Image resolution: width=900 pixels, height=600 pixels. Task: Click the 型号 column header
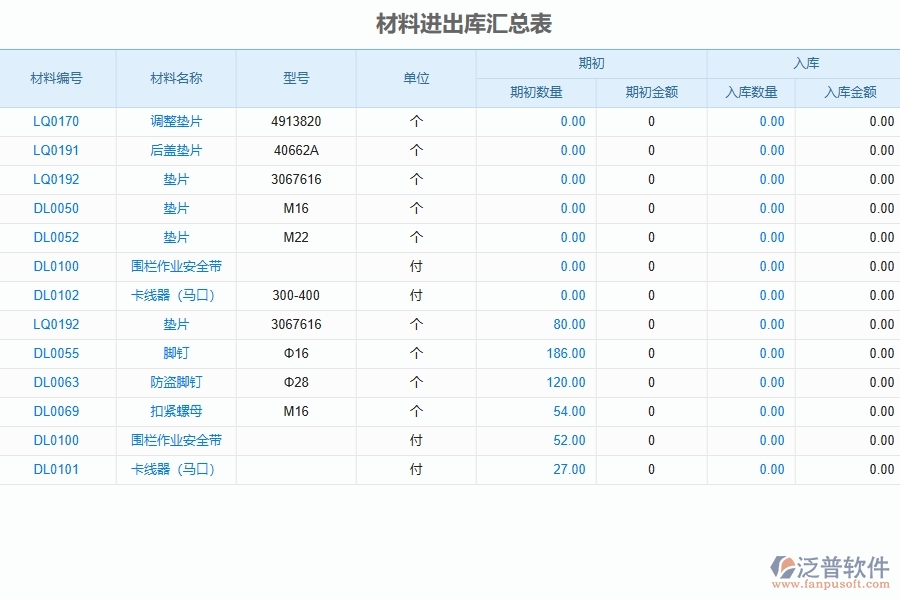[x=295, y=78]
